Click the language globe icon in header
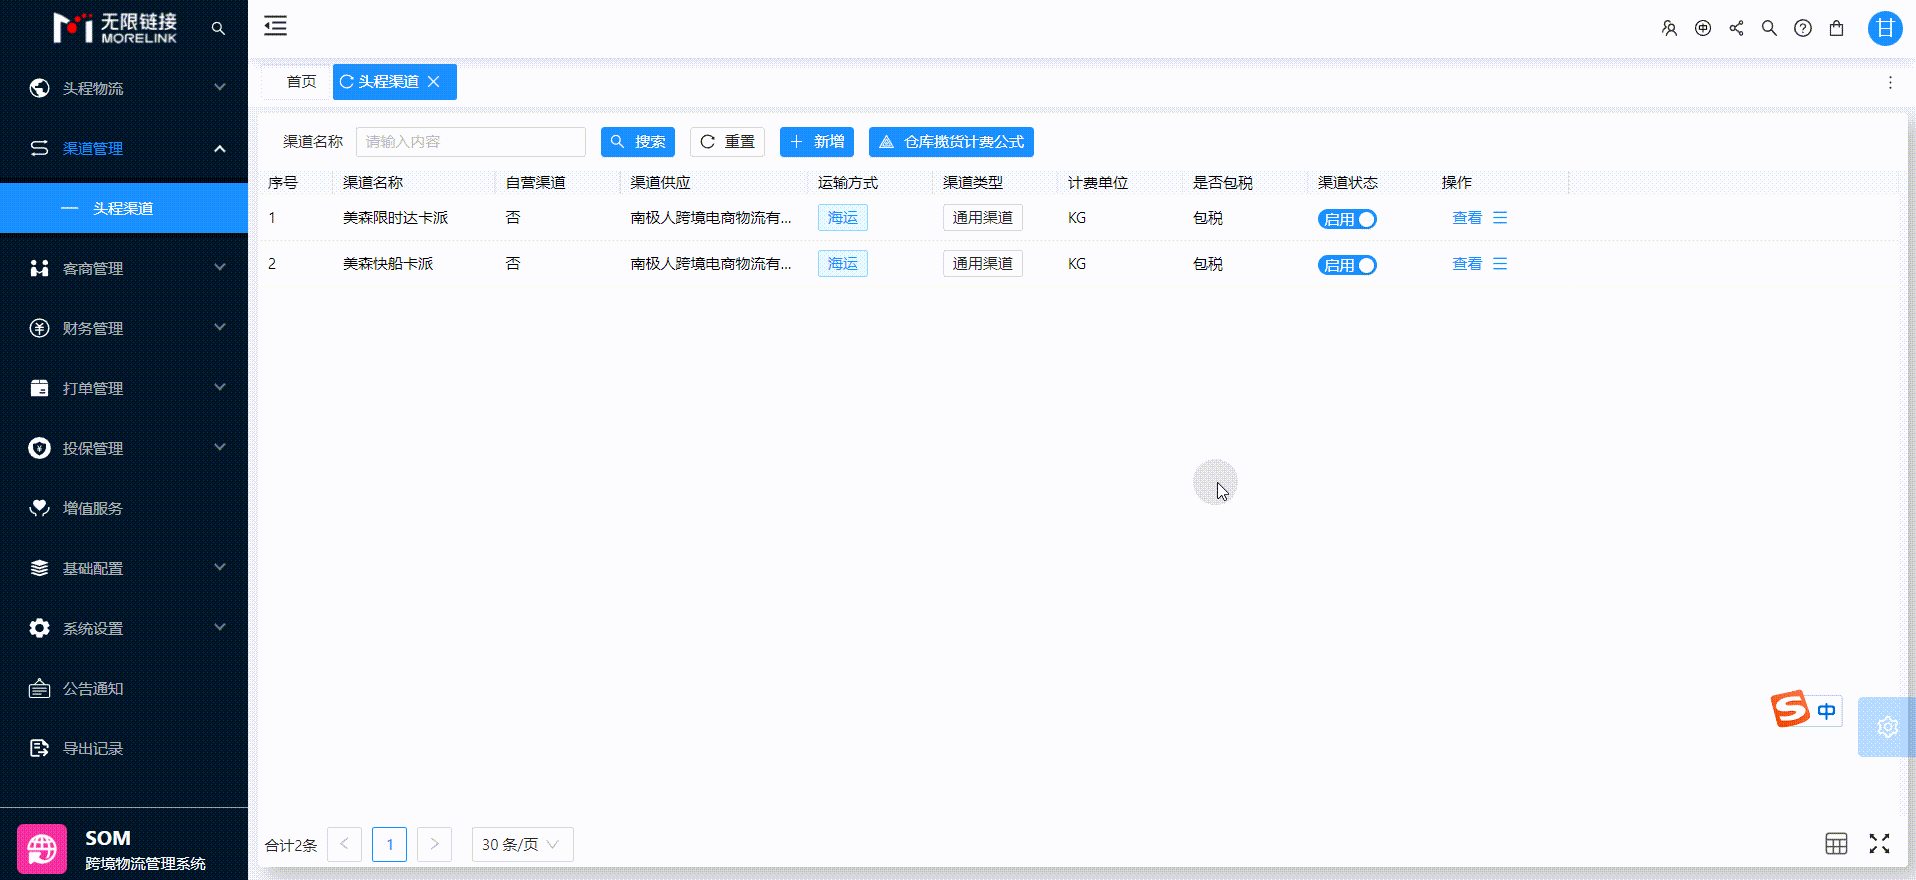The height and width of the screenshot is (880, 1916). pyautogui.click(x=1703, y=28)
